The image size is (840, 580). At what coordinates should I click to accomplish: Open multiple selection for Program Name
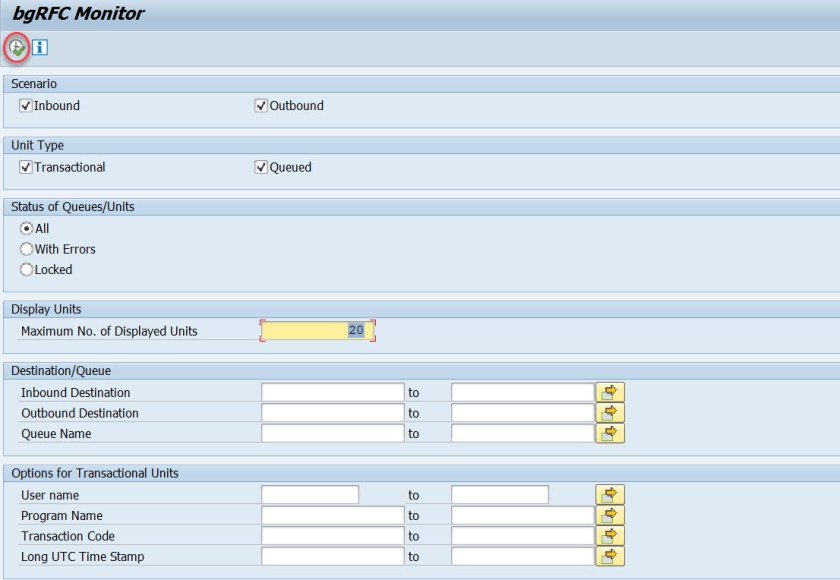click(x=610, y=515)
